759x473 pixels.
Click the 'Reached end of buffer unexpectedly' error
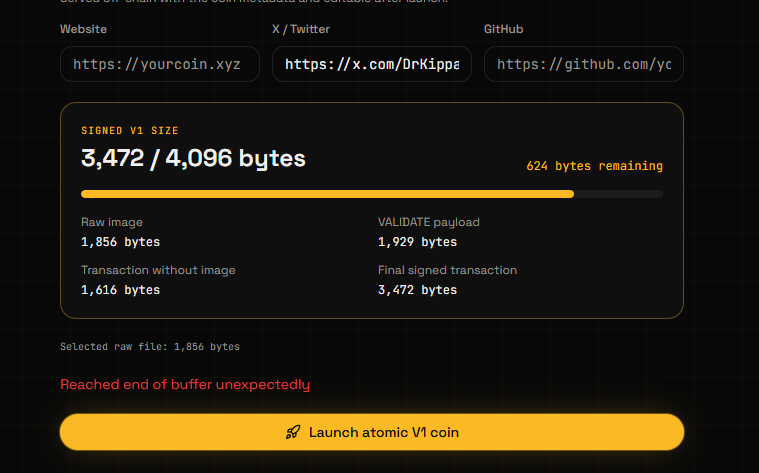point(185,384)
